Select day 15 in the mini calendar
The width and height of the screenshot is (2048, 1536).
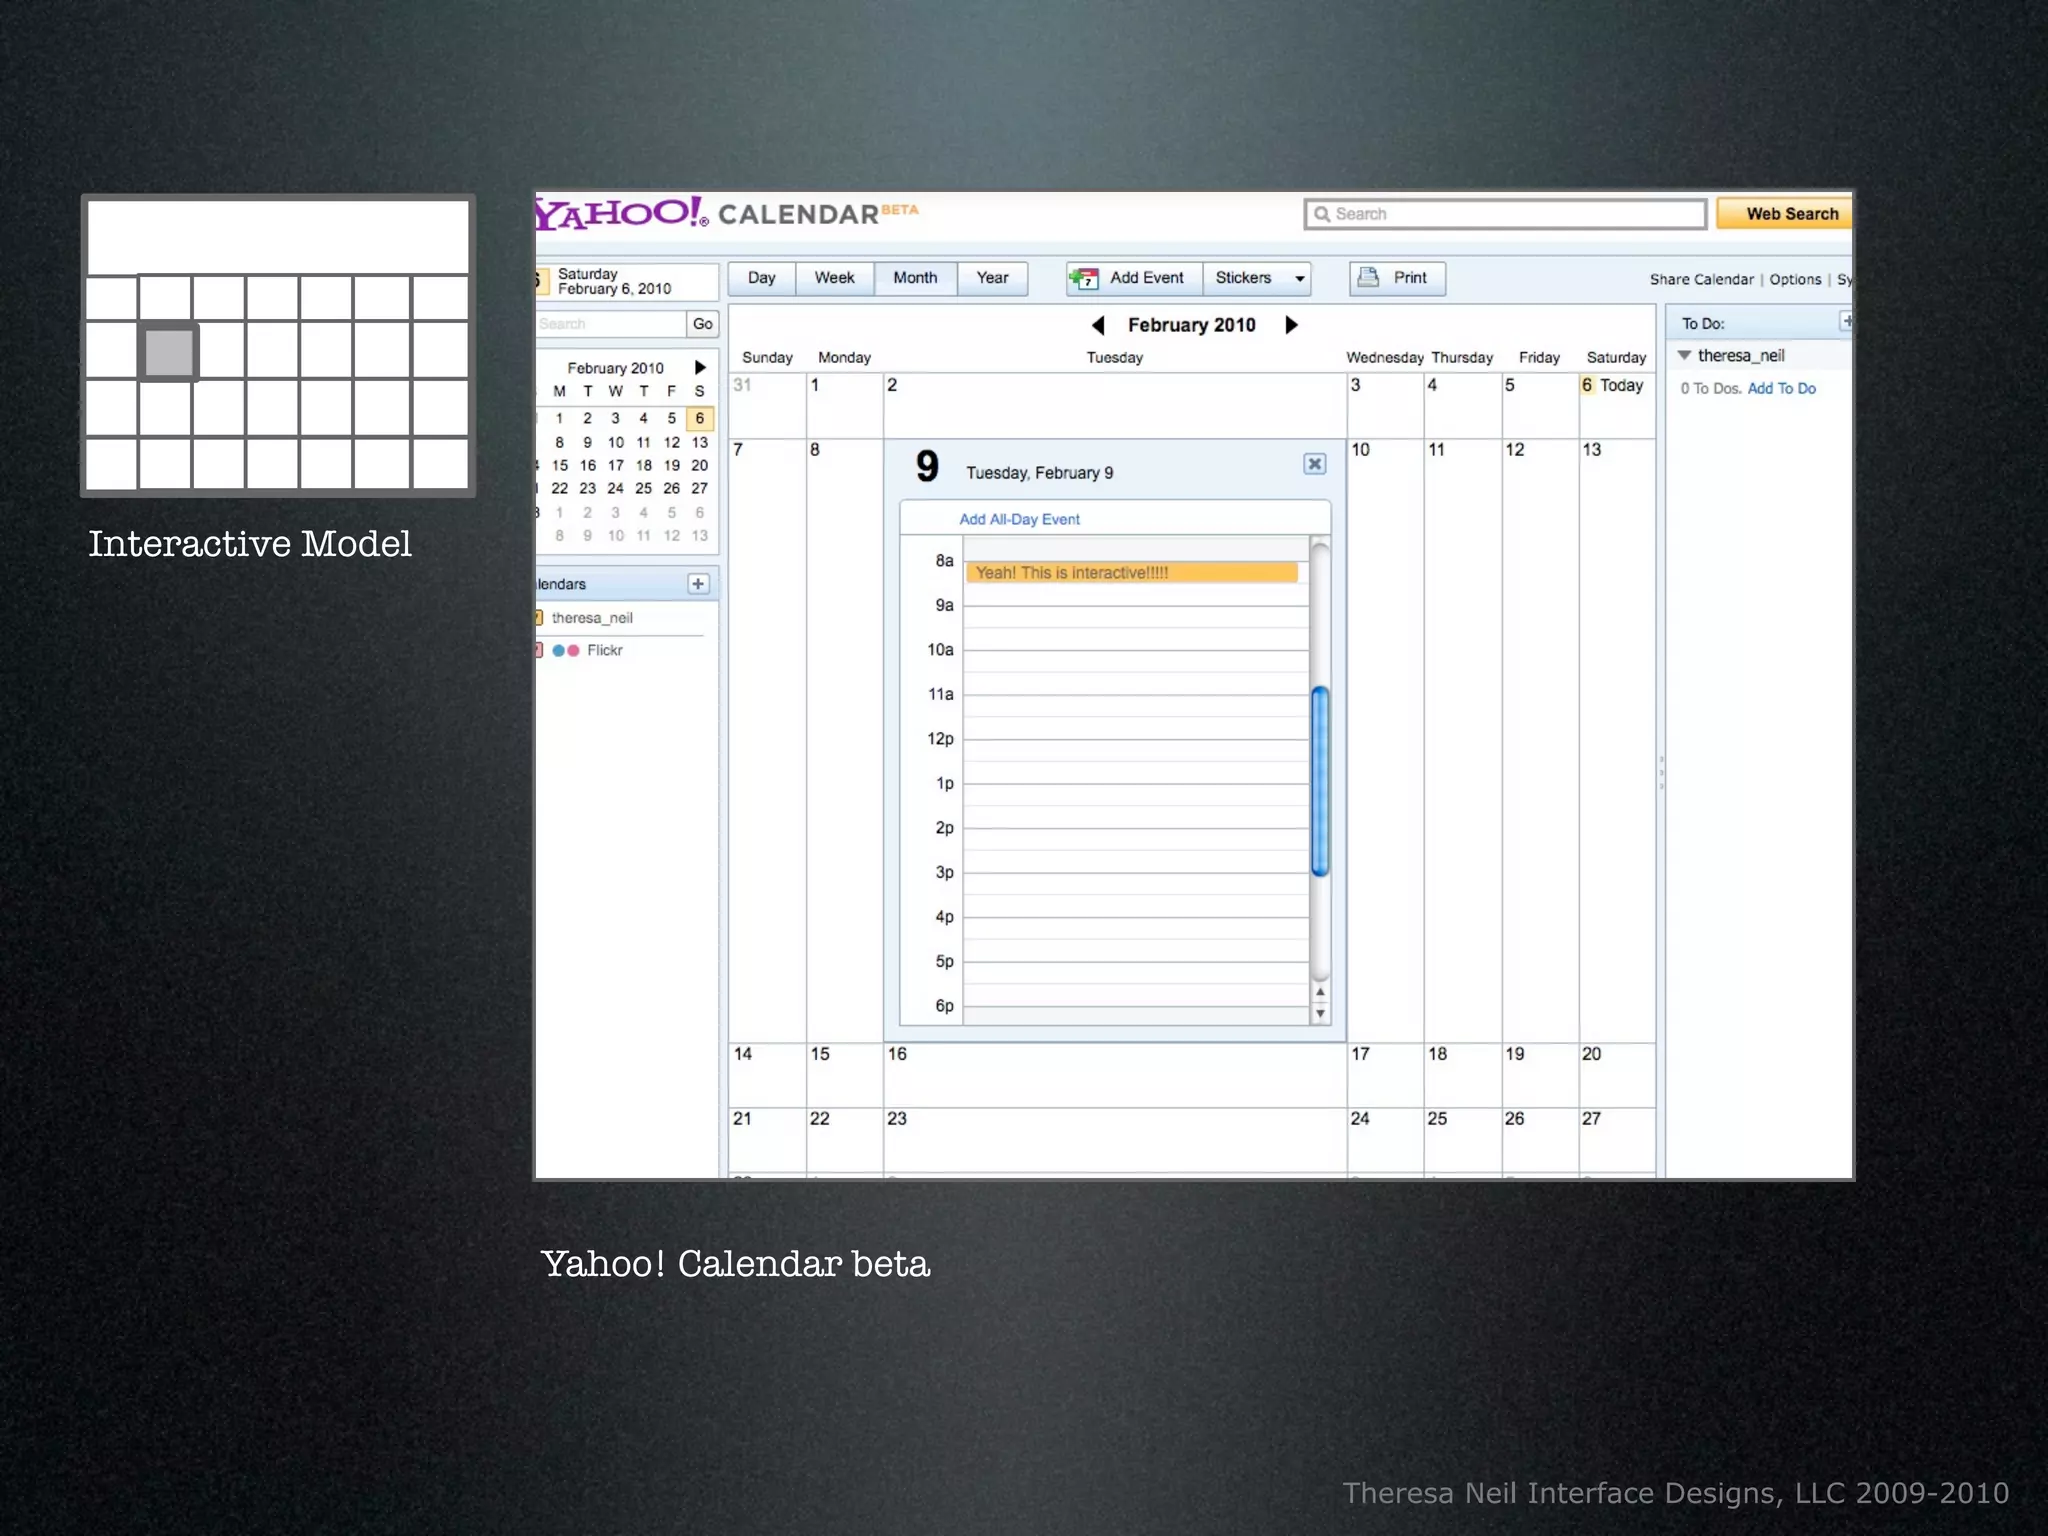click(560, 465)
